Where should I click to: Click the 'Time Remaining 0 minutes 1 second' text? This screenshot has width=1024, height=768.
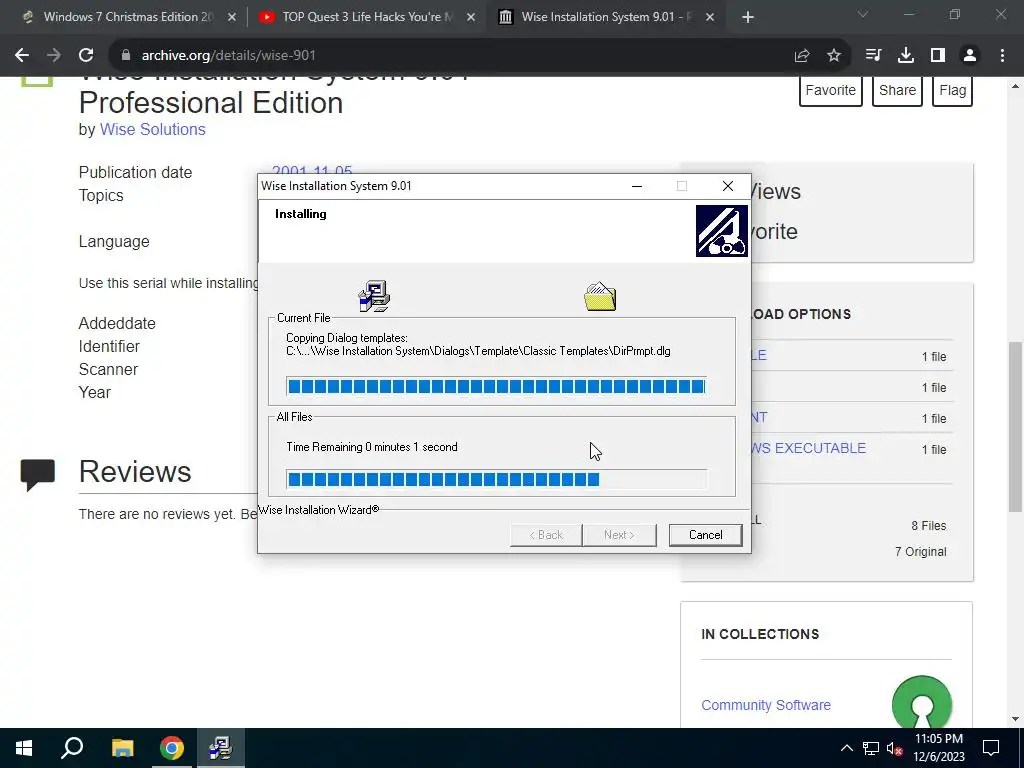click(x=372, y=447)
